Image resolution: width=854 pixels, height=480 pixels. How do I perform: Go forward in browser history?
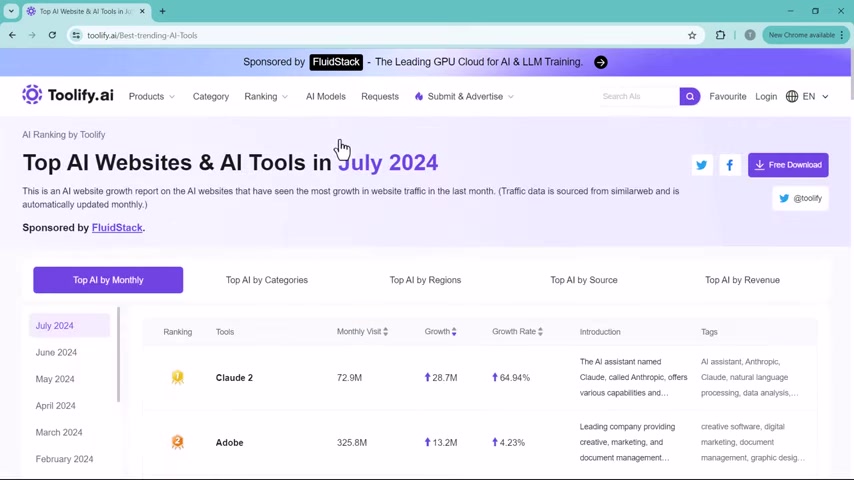[32, 35]
